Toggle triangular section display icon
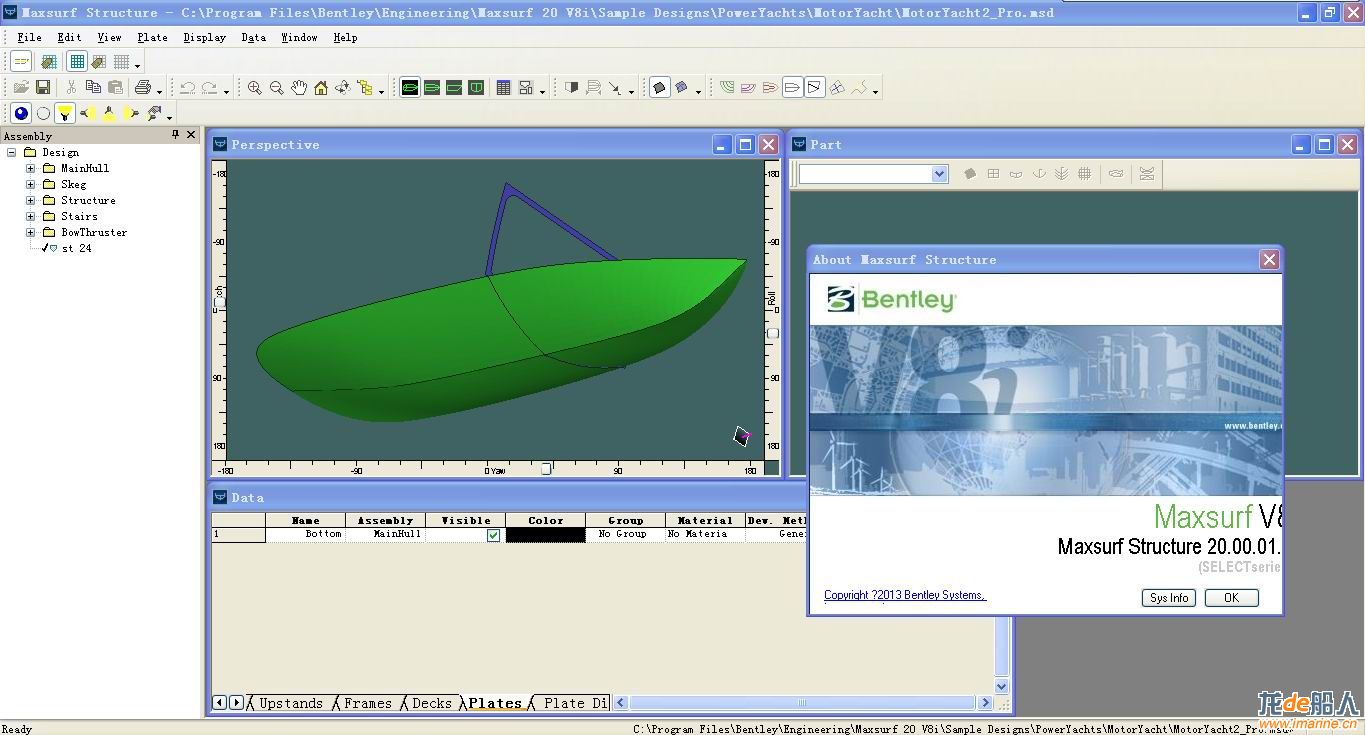Image resolution: width=1365 pixels, height=735 pixels. pos(815,88)
